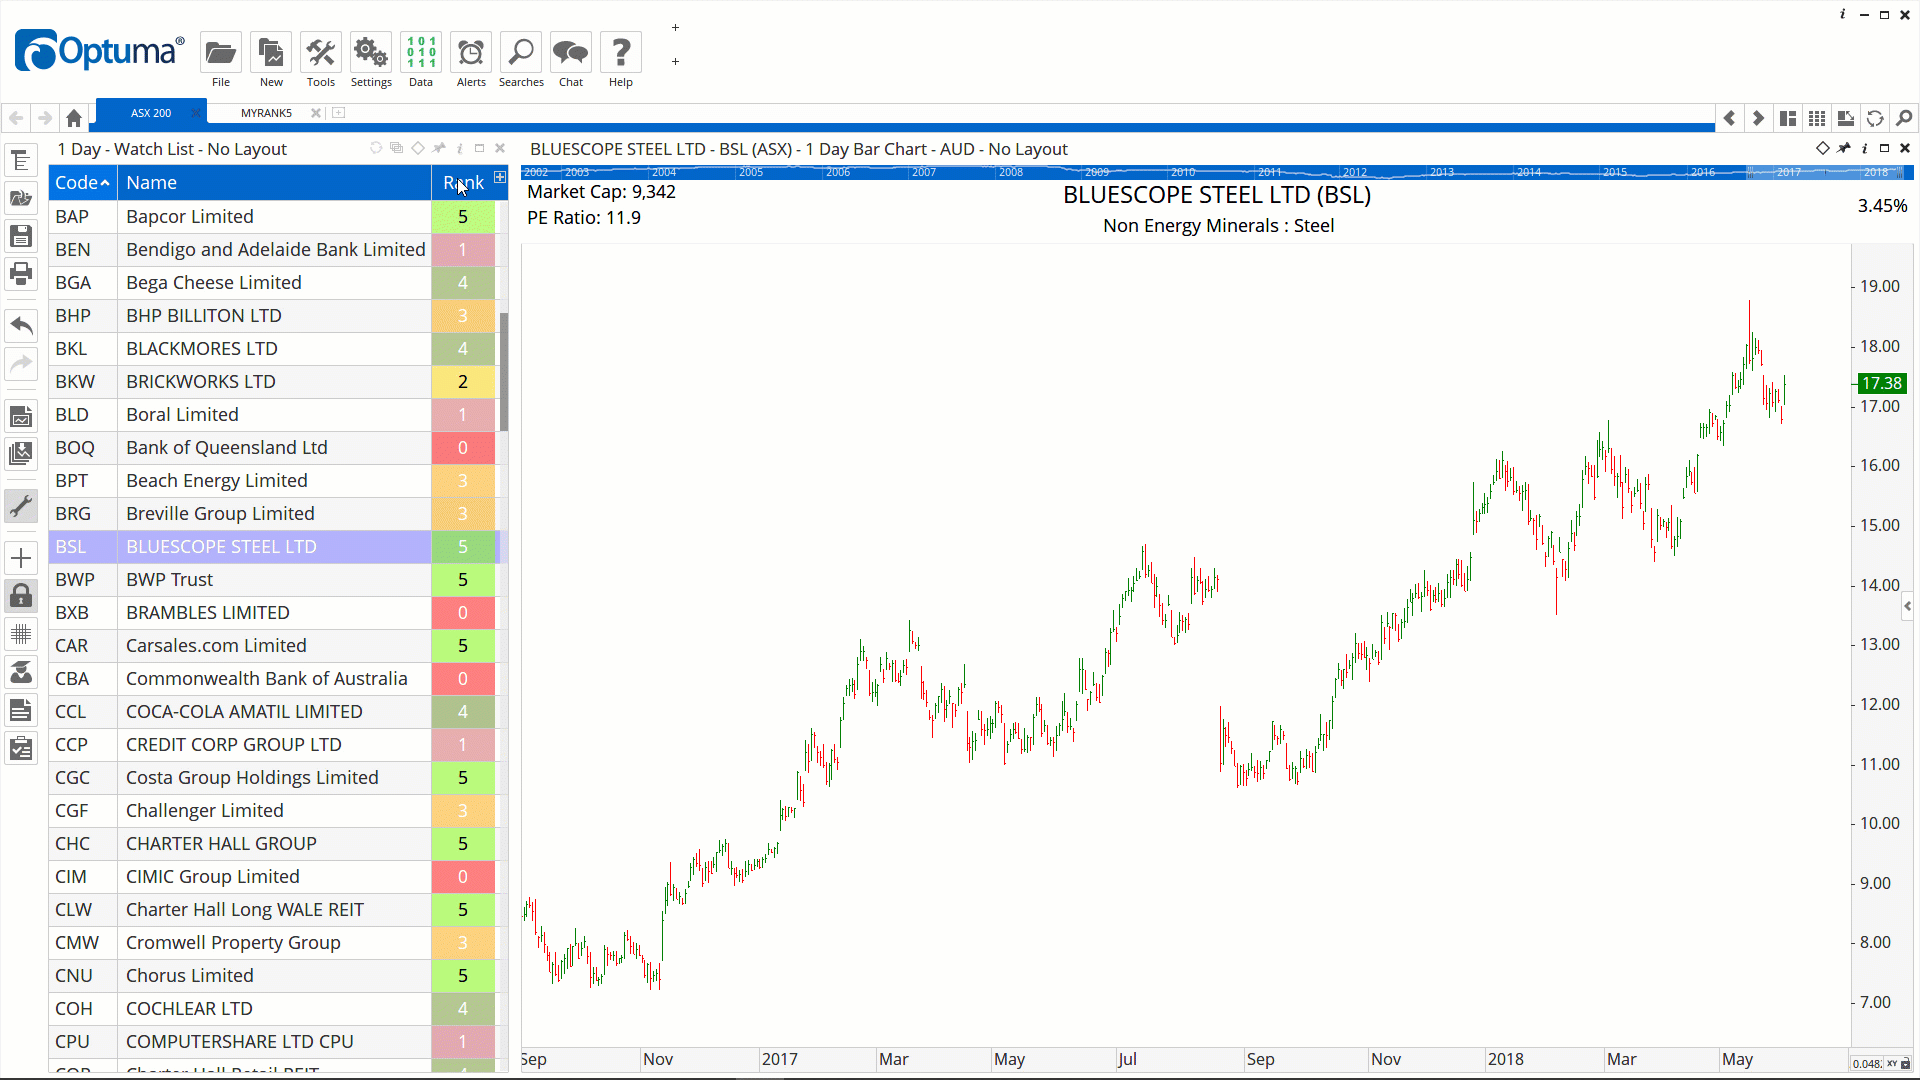Screen dimensions: 1920x1080
Task: Expand the collapsed right side panel arrow
Action: (1908, 606)
